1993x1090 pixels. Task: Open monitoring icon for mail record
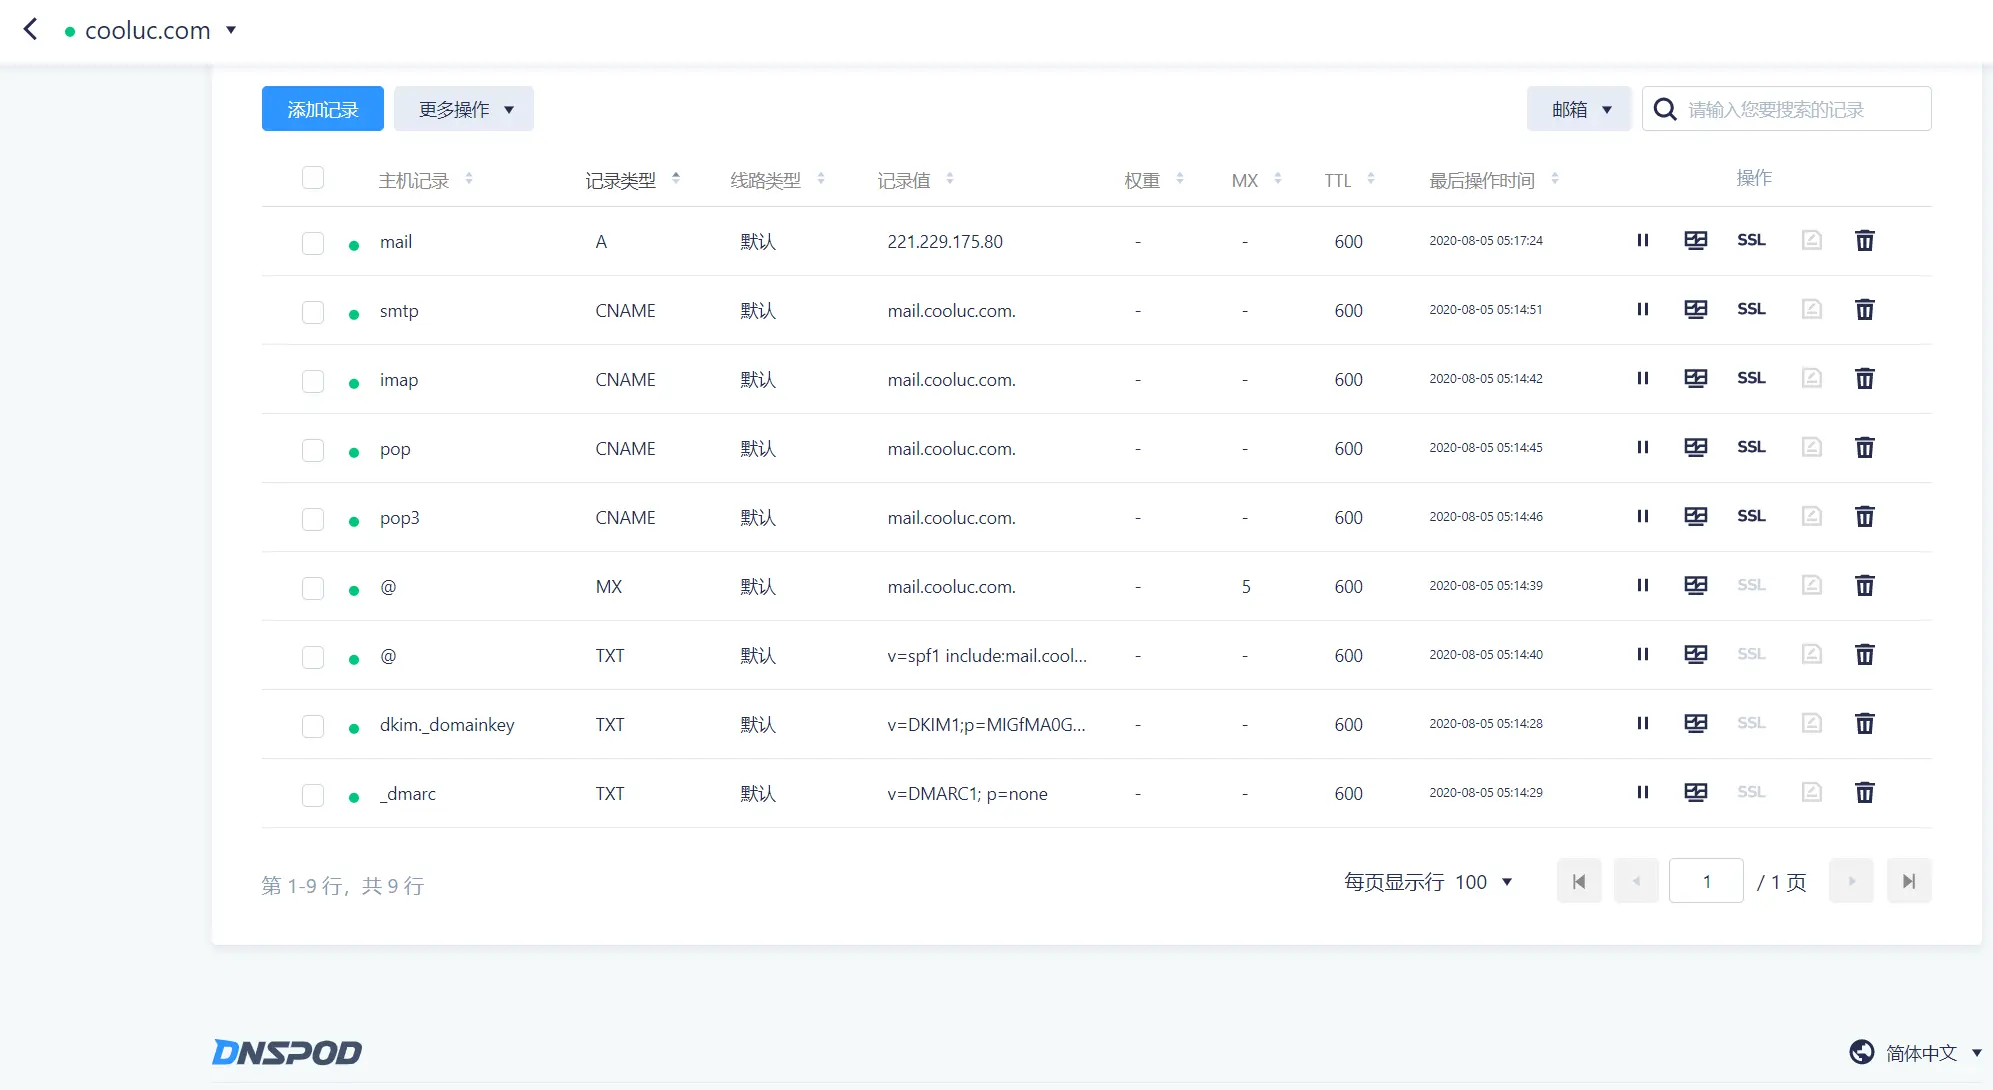1696,240
